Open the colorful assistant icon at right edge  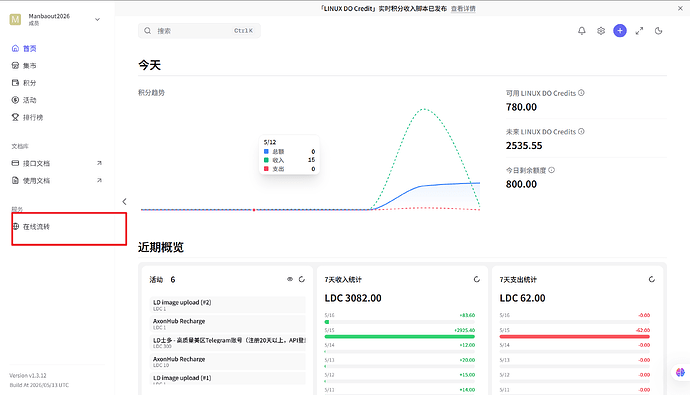(x=680, y=373)
